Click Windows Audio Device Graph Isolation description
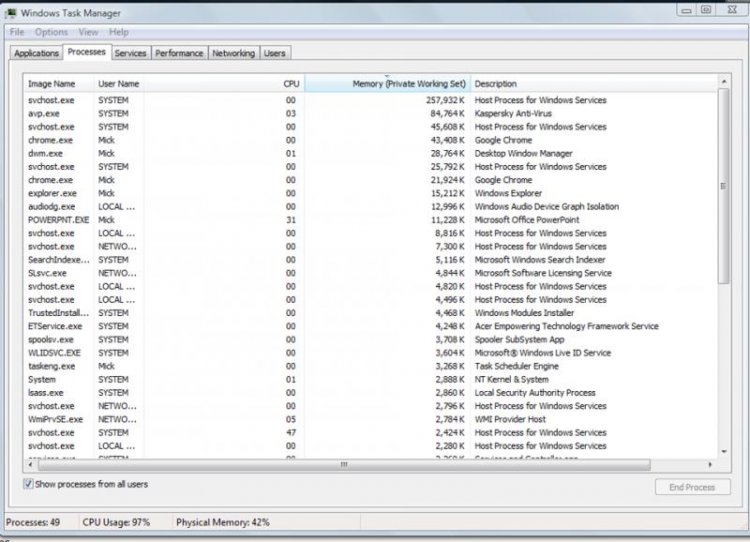Screen dimensions: 750x542 coord(547,207)
